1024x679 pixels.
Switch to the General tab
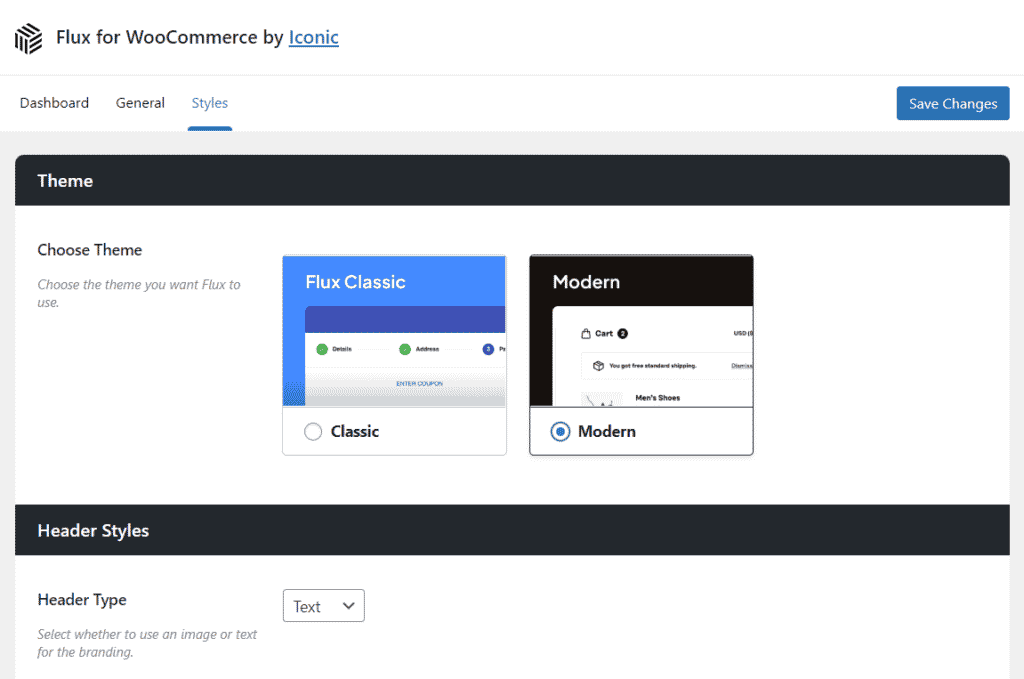(x=140, y=103)
